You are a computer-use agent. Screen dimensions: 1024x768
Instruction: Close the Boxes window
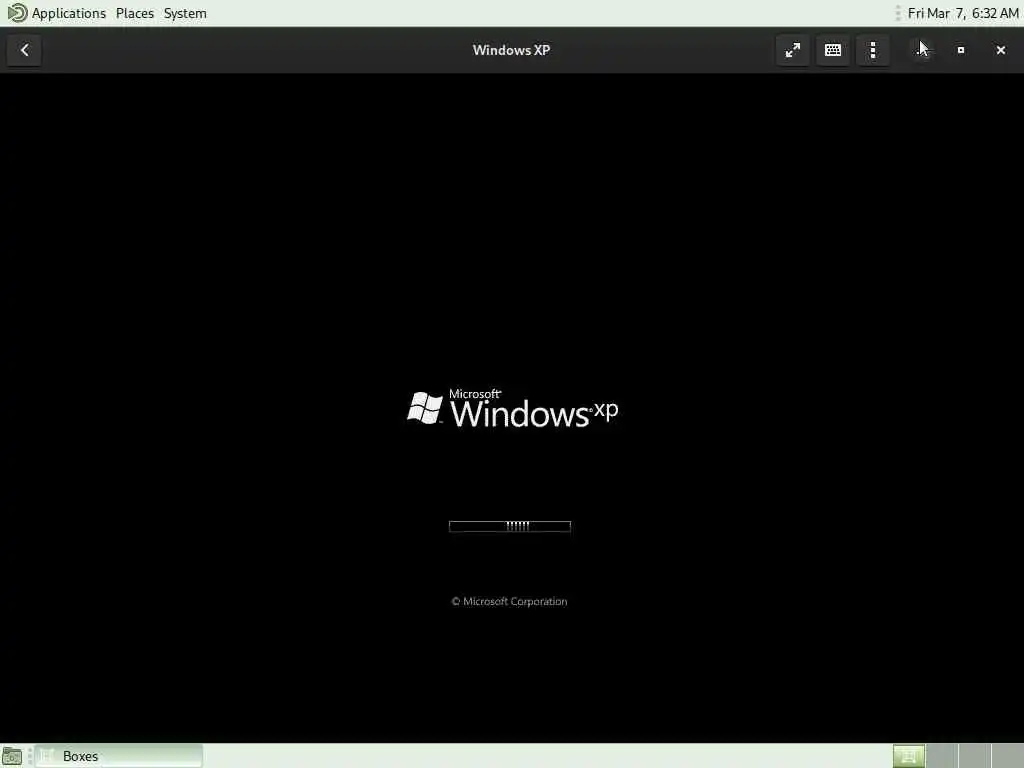click(1000, 50)
